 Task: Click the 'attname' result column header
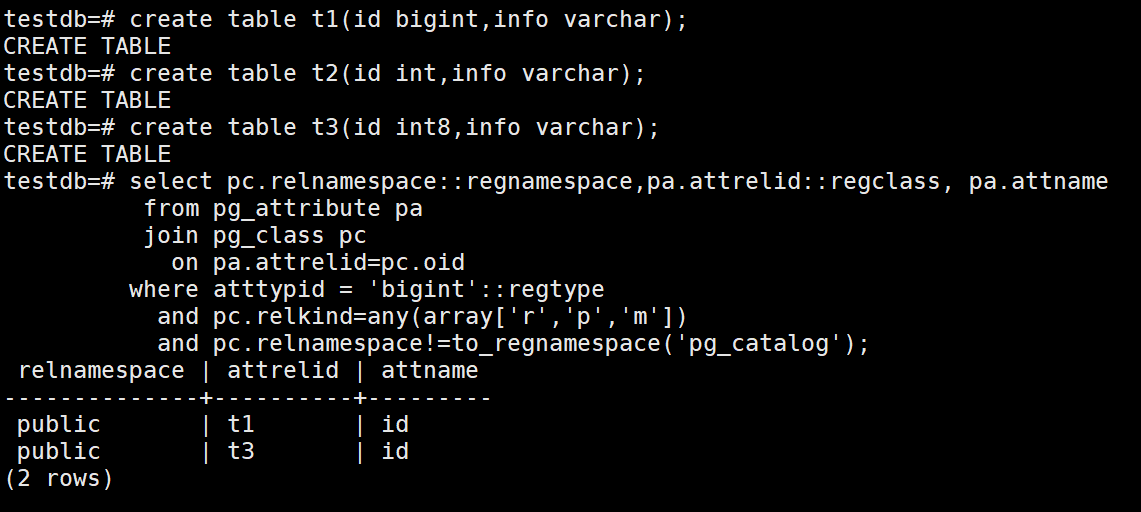[x=430, y=371]
